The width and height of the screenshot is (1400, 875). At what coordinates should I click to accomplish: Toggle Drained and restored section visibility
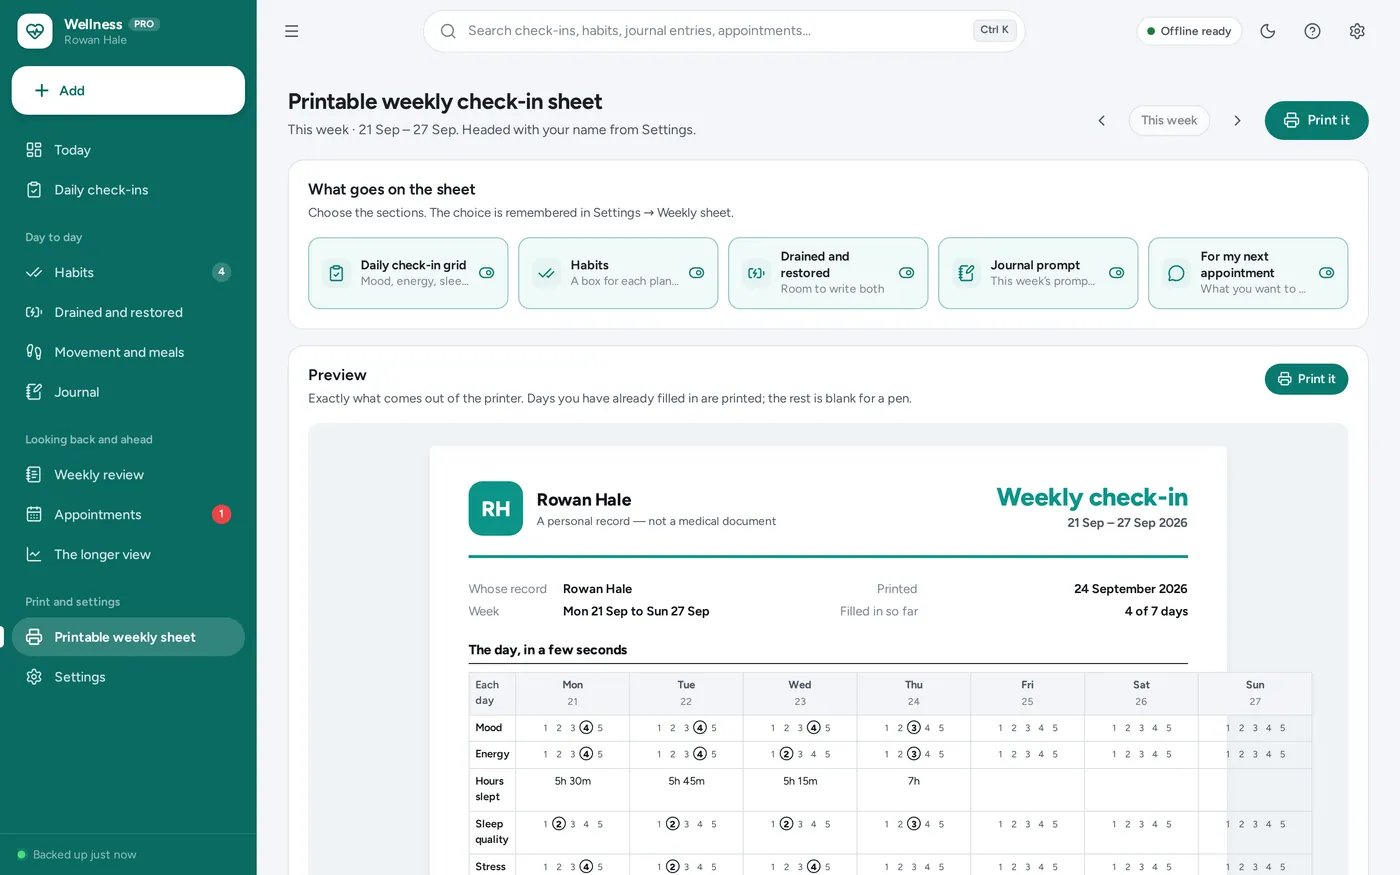[x=907, y=273]
